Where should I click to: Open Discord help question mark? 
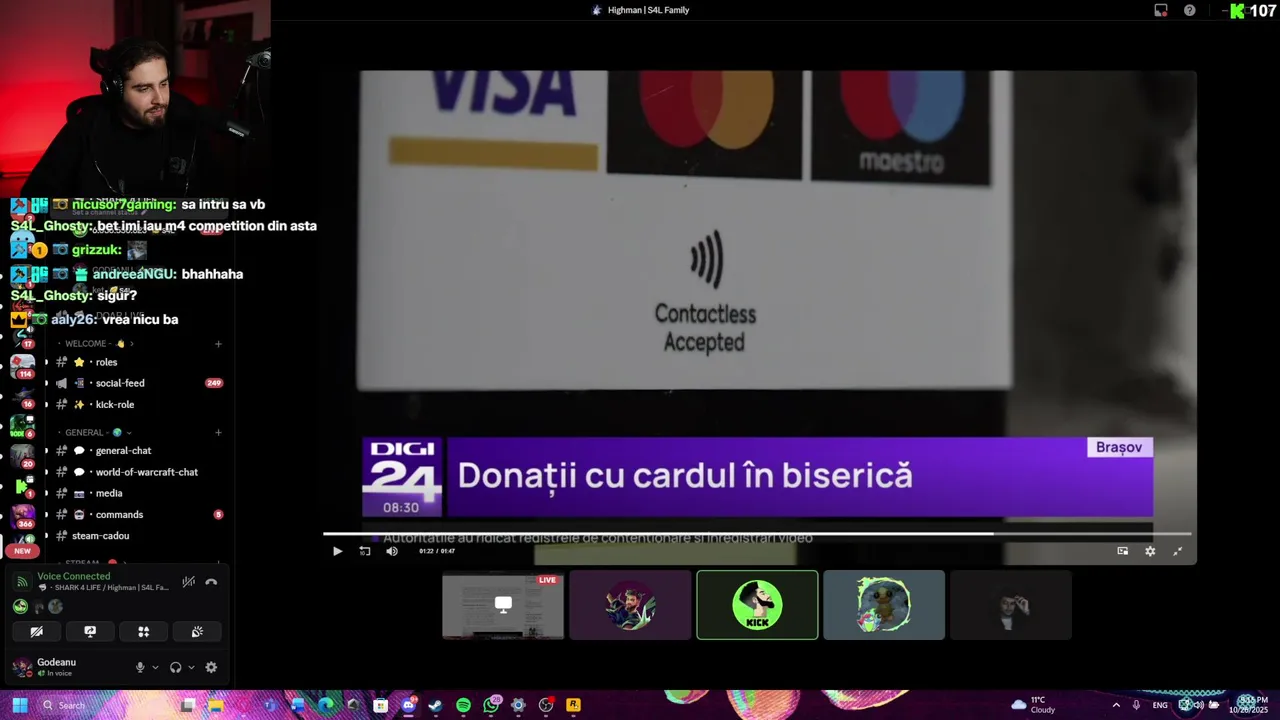click(x=1189, y=10)
